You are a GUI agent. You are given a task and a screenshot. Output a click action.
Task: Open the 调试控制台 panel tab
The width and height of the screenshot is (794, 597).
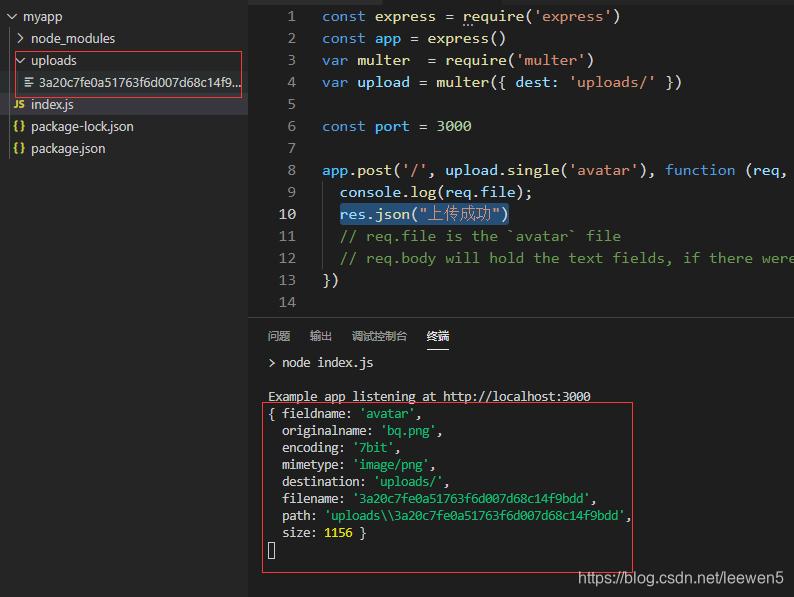click(379, 336)
